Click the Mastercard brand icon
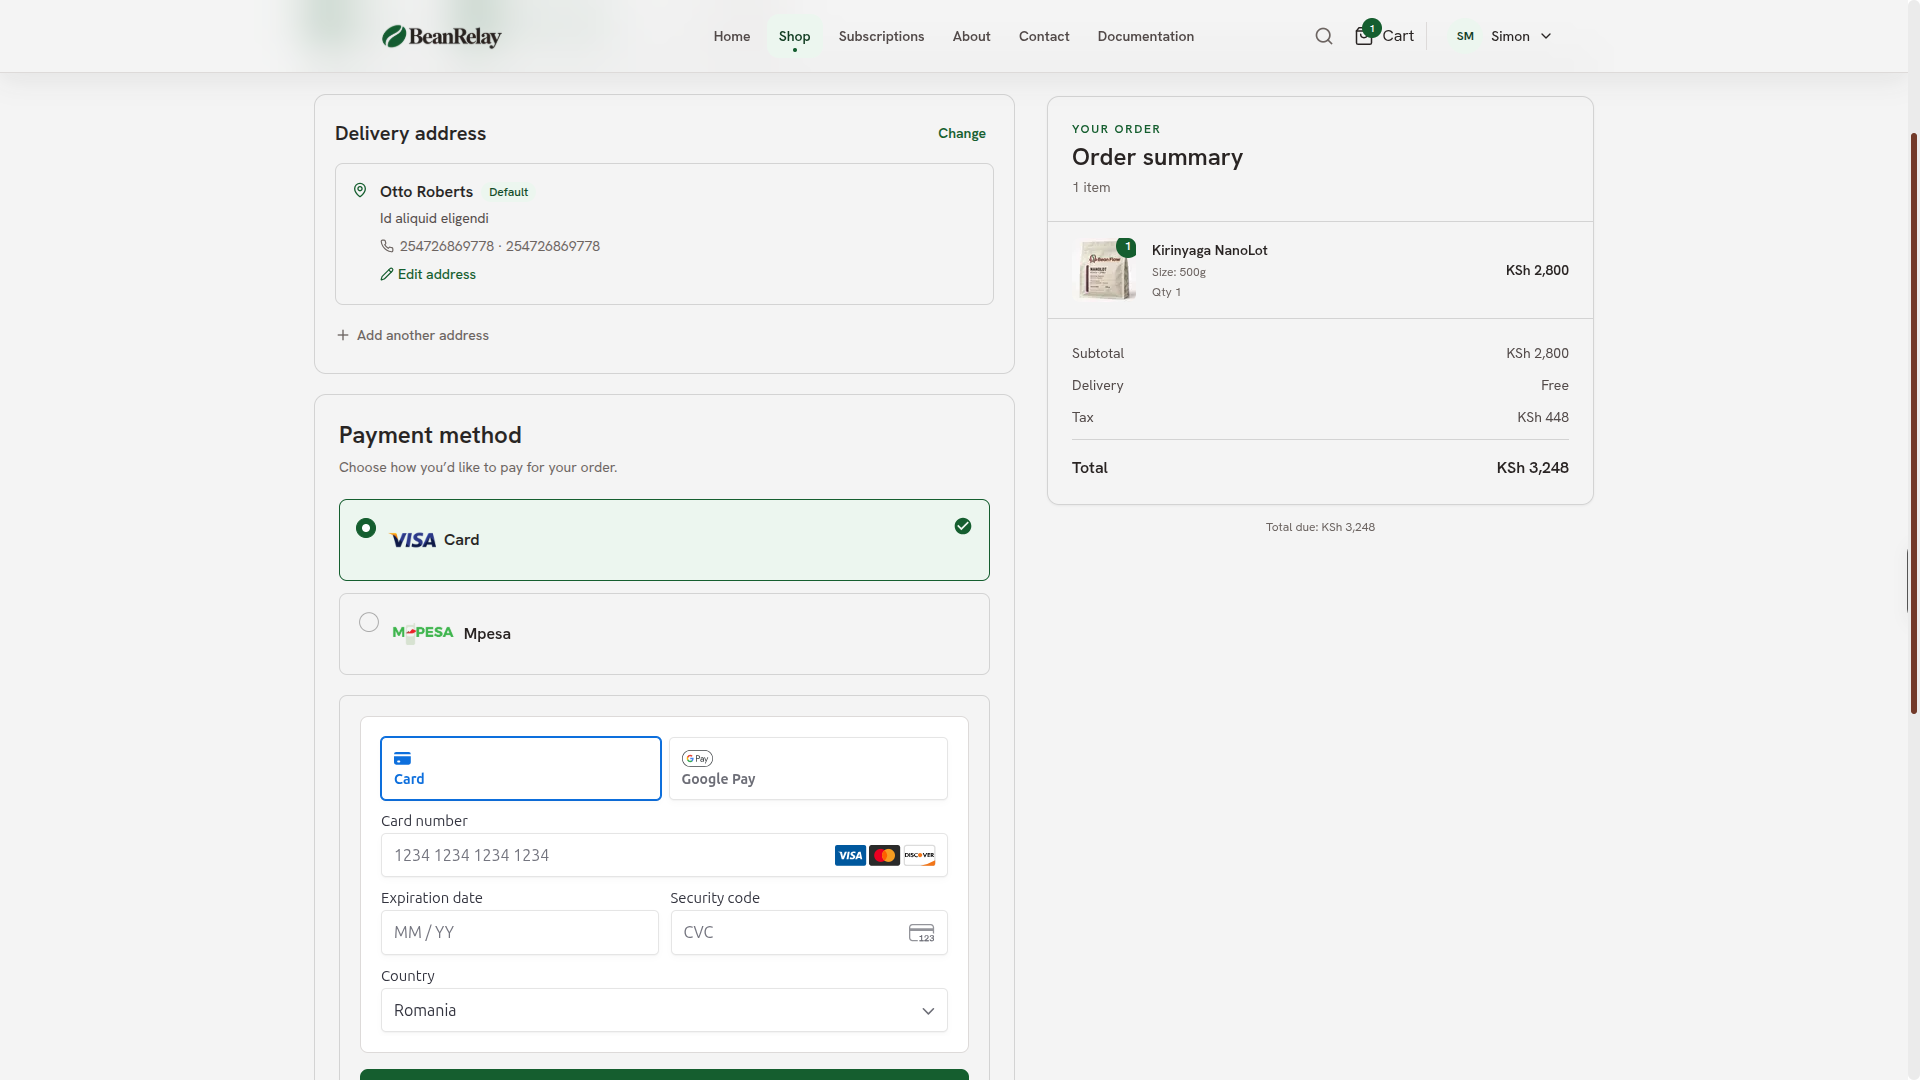Viewport: 1920px width, 1080px height. tap(885, 855)
